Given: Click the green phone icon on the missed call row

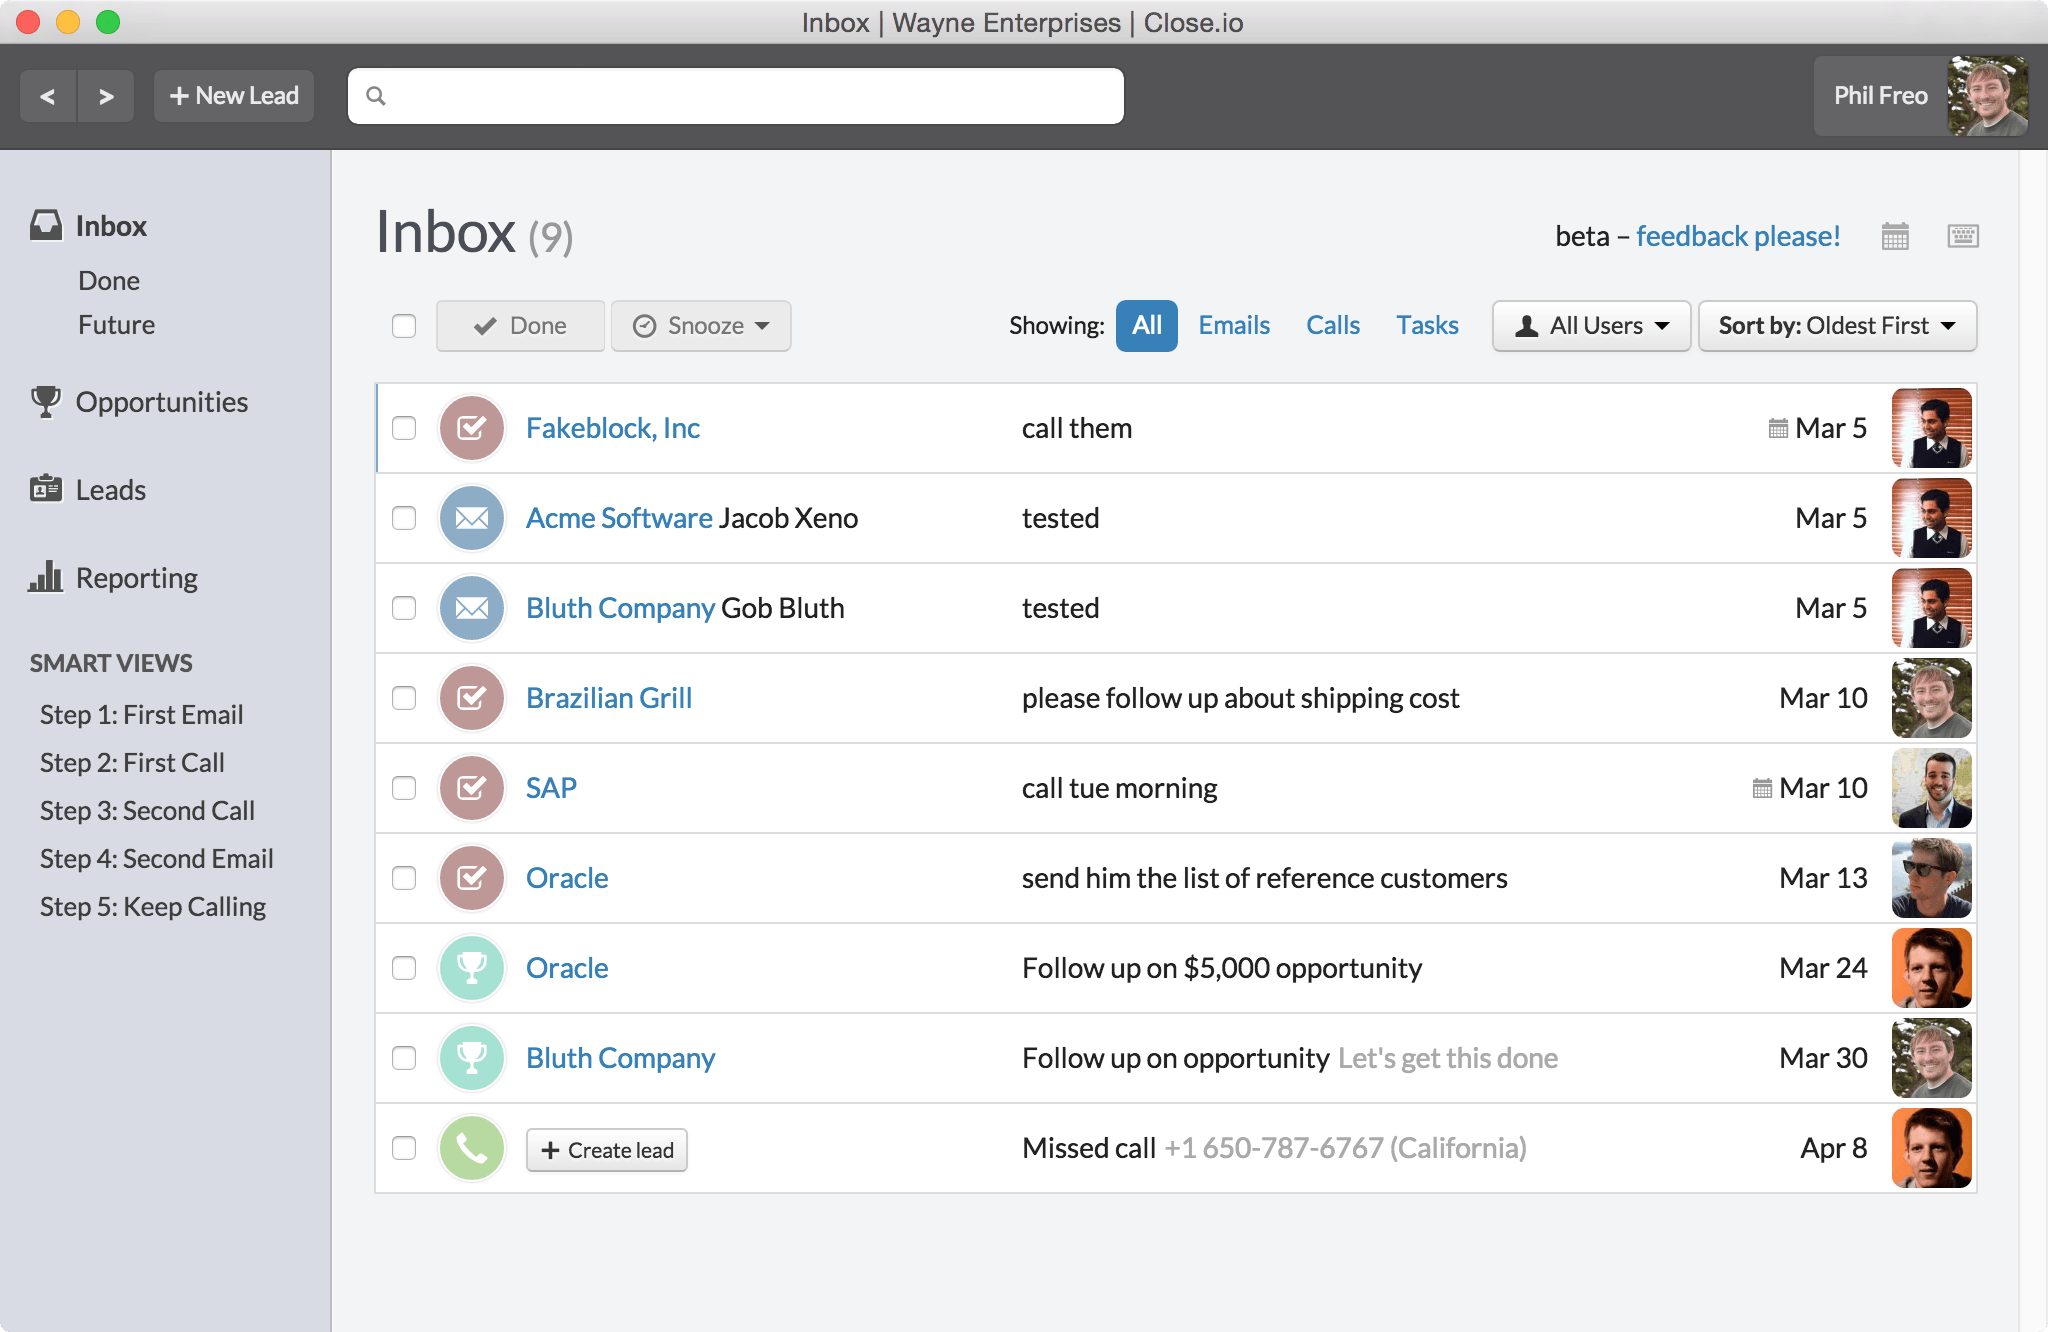Looking at the screenshot, I should [471, 1148].
